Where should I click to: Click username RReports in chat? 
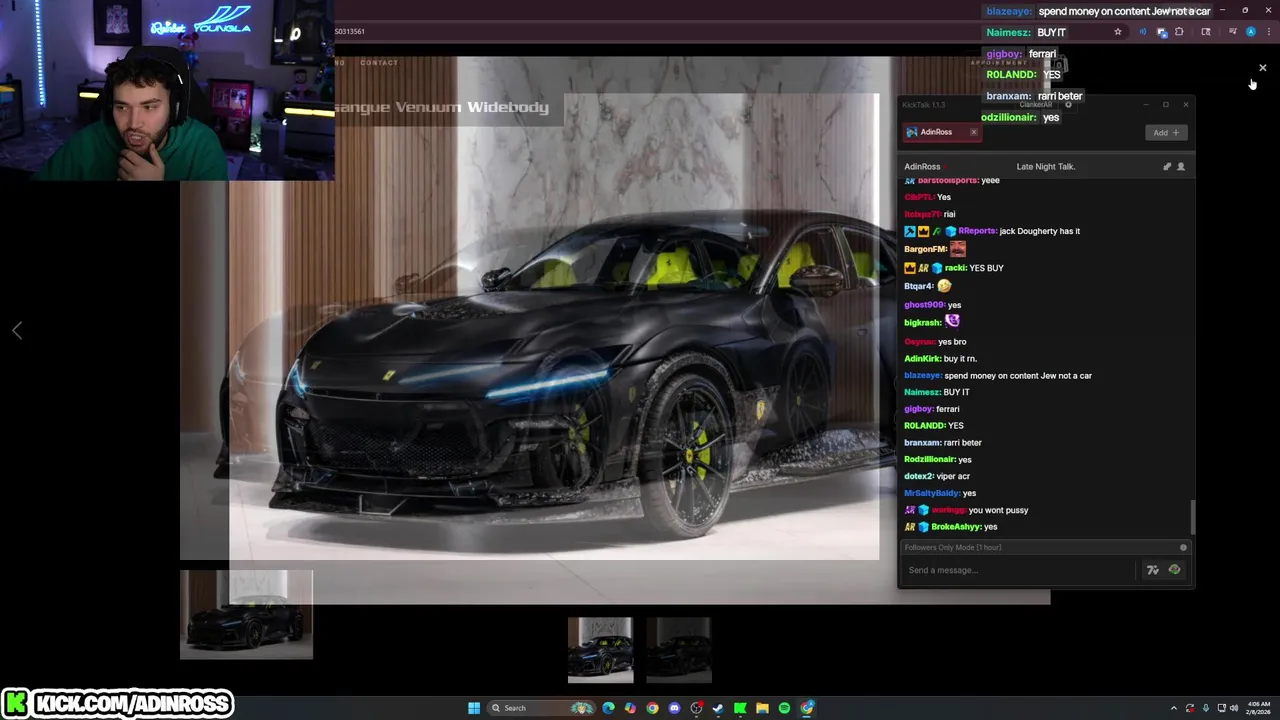click(x=978, y=231)
